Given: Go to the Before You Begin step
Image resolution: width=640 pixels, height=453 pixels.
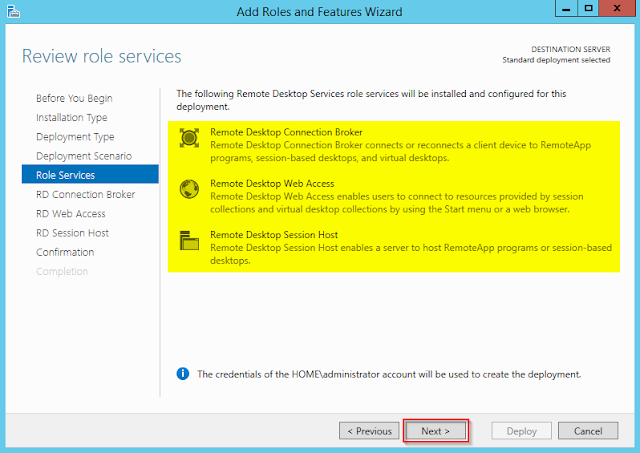Looking at the screenshot, I should (x=74, y=98).
